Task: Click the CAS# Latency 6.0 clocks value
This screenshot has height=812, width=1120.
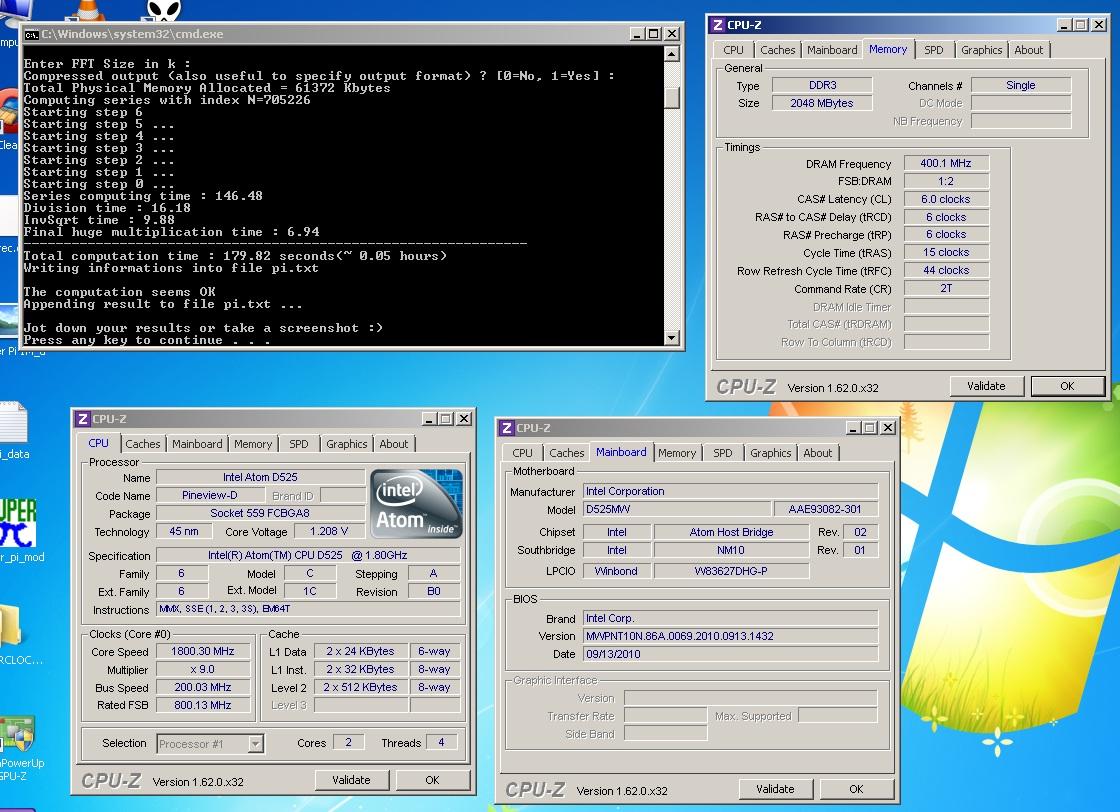Action: tap(946, 199)
